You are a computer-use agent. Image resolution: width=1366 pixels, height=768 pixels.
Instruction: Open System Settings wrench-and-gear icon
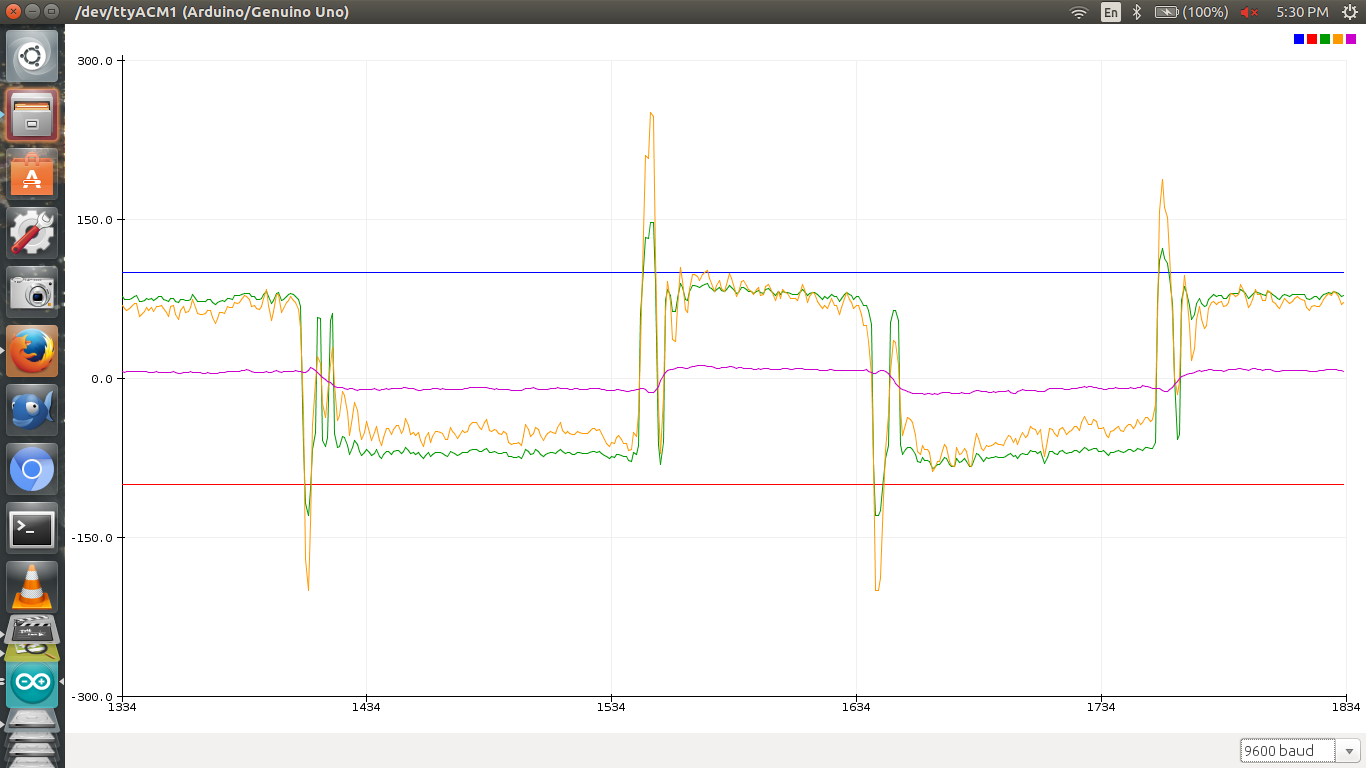[x=32, y=233]
